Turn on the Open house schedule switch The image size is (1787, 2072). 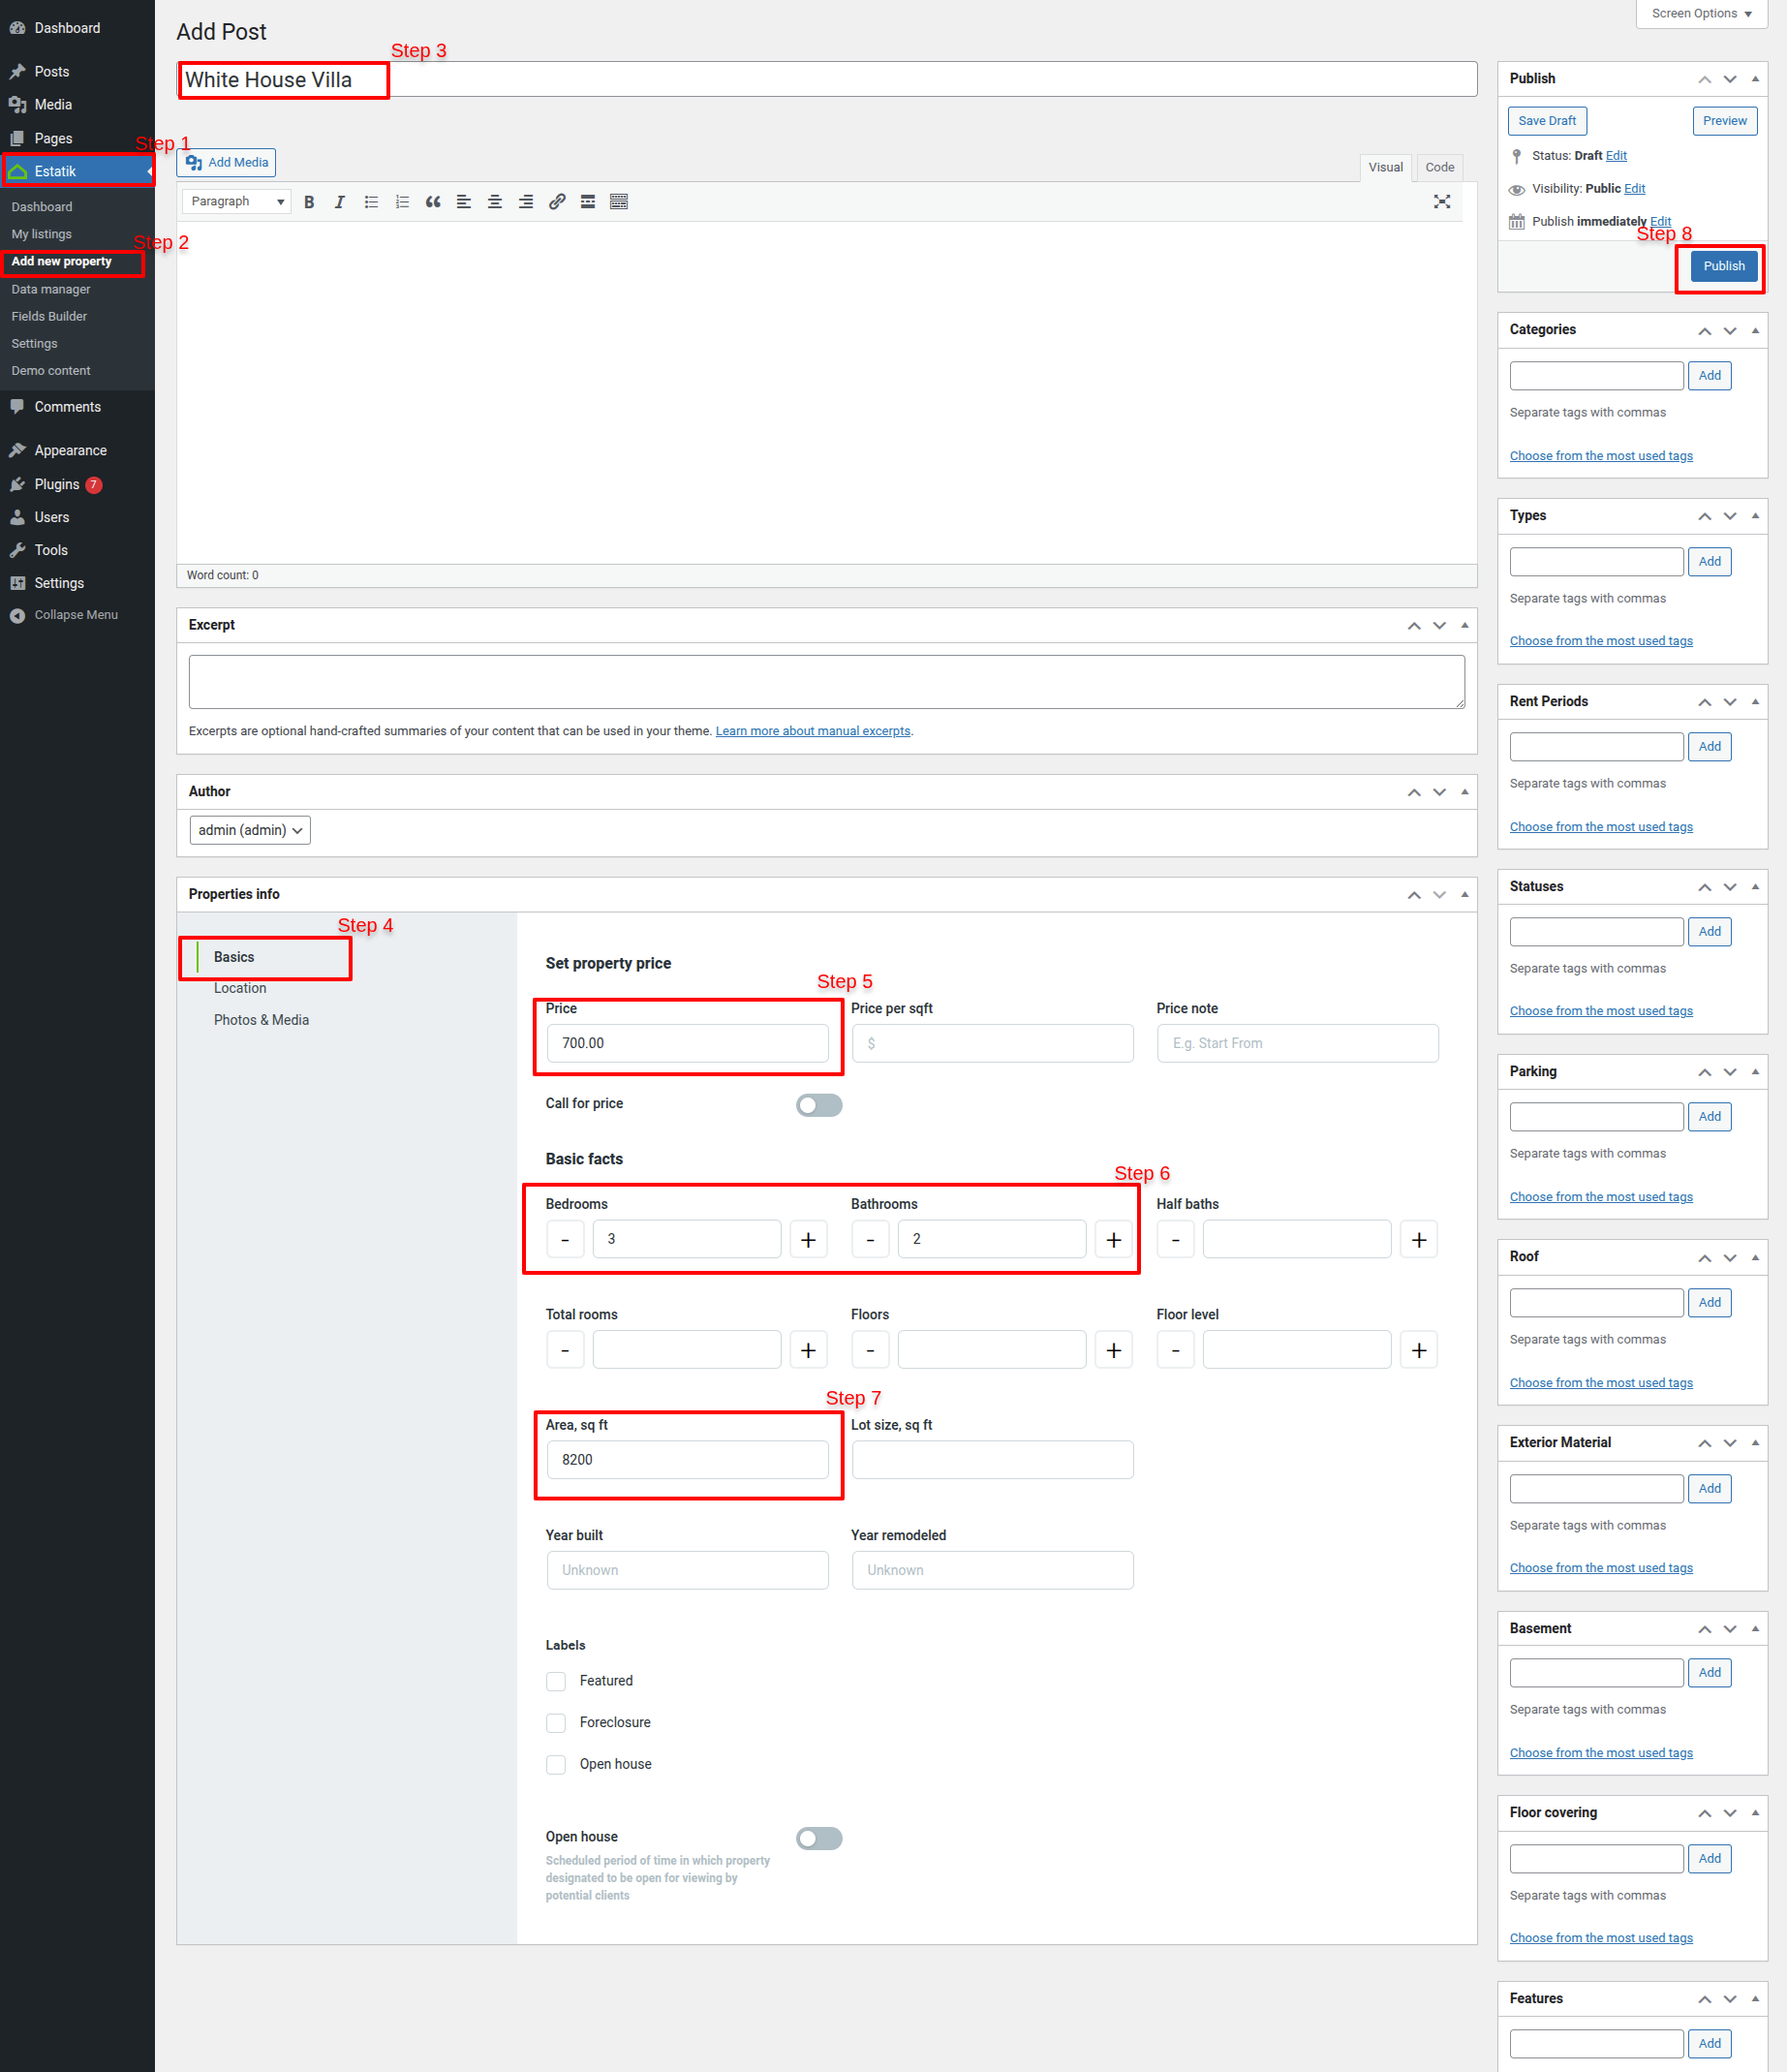click(818, 1838)
